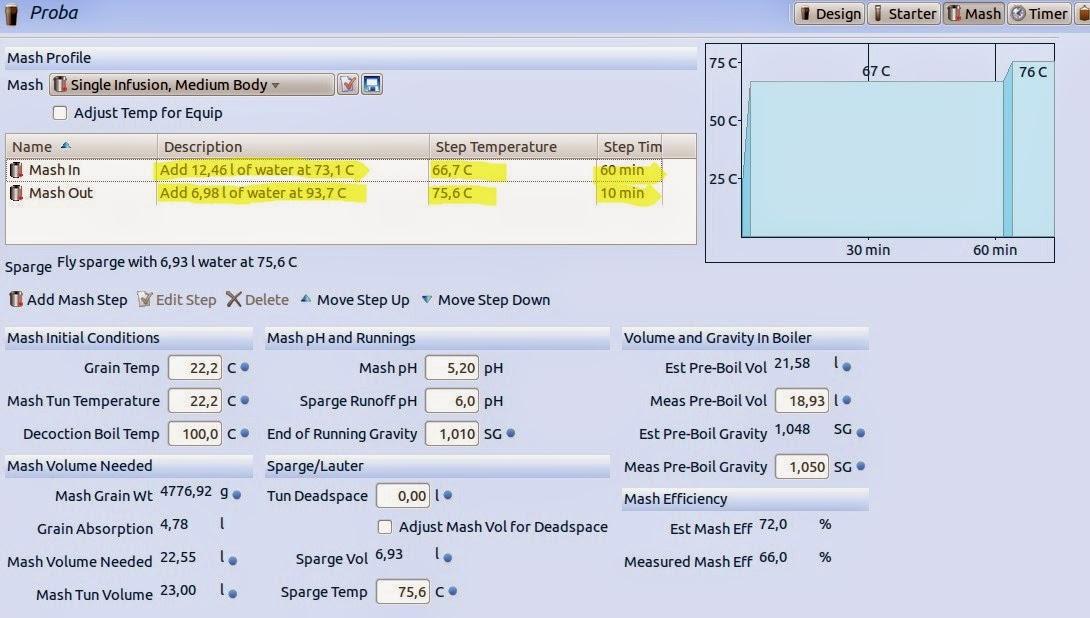Click the blue dot beside End of Running Gravity
Viewport: 1090px width, 618px height.
pos(511,433)
